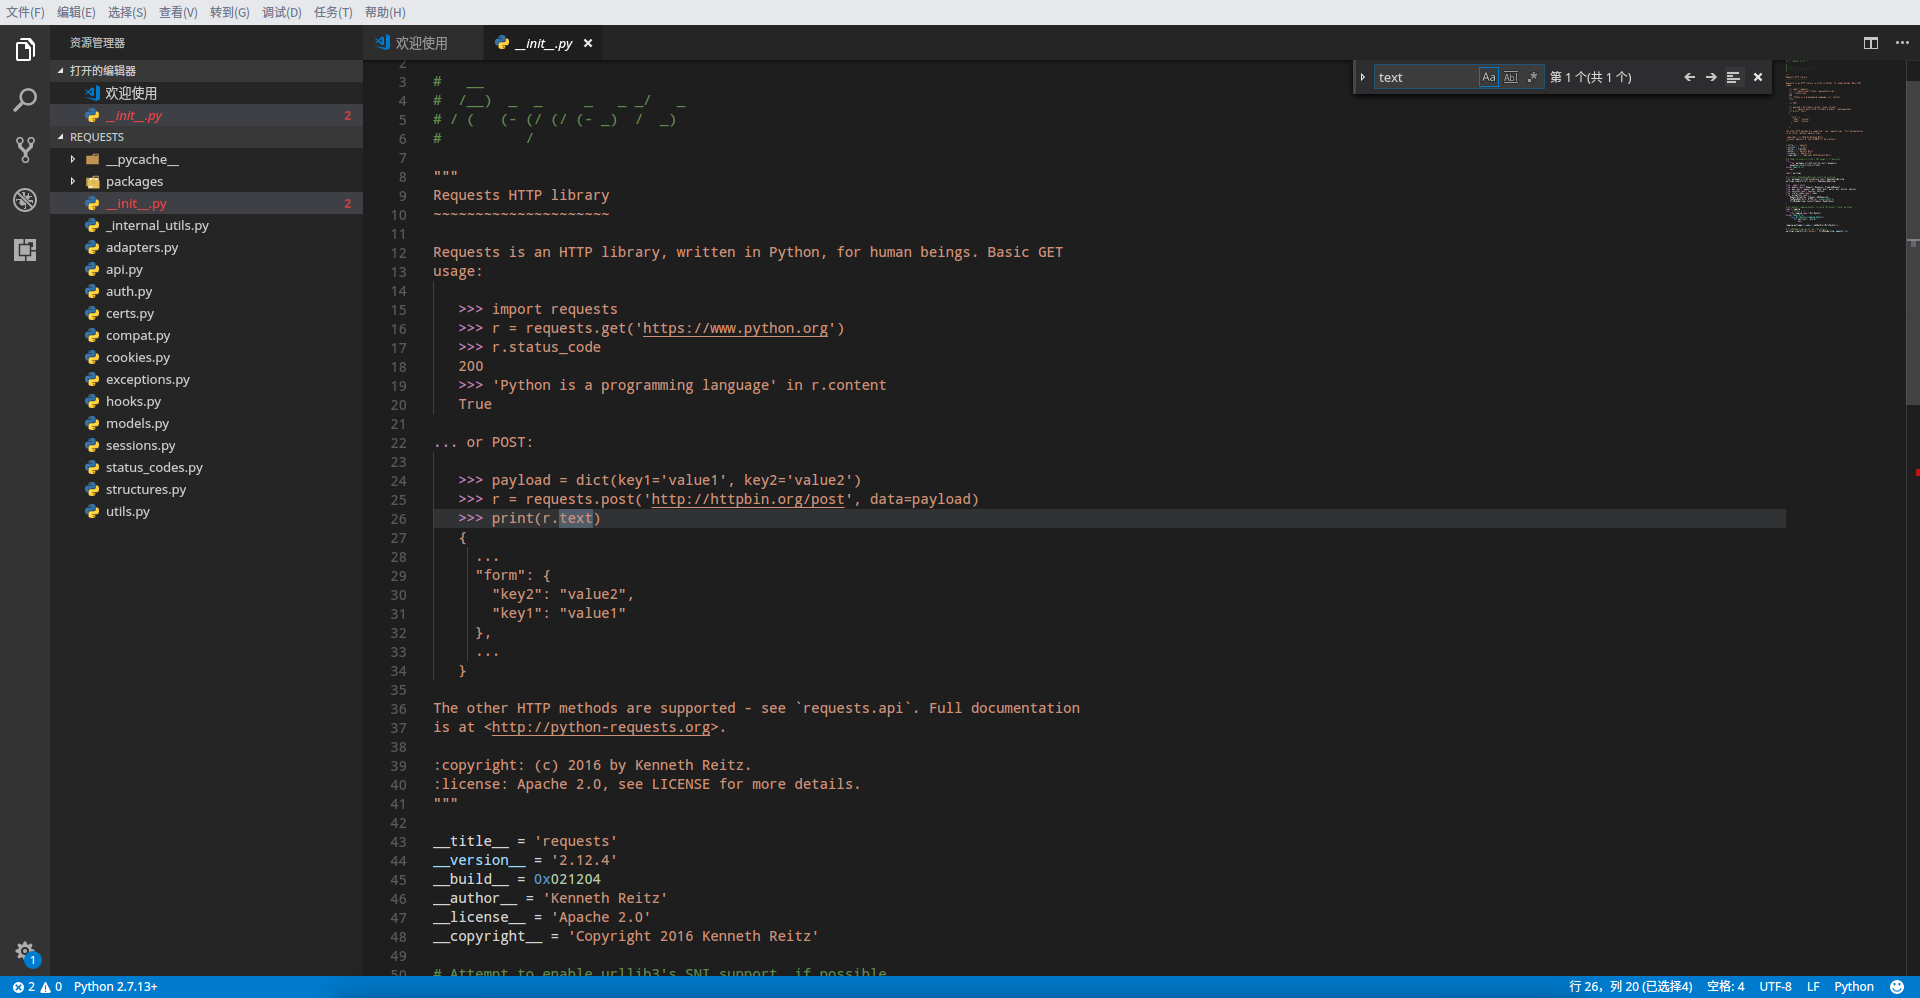Screen dimensions: 1920x998
Task: Open the Source Control view
Action: pos(25,149)
